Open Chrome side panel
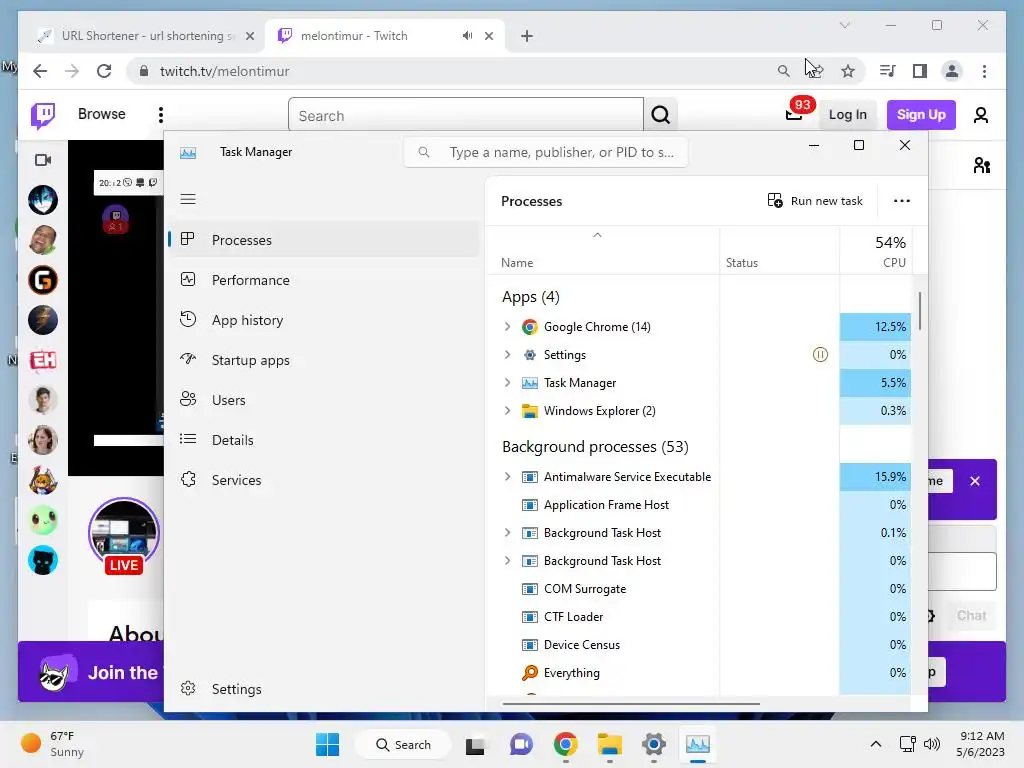1024x768 pixels. 920,71
